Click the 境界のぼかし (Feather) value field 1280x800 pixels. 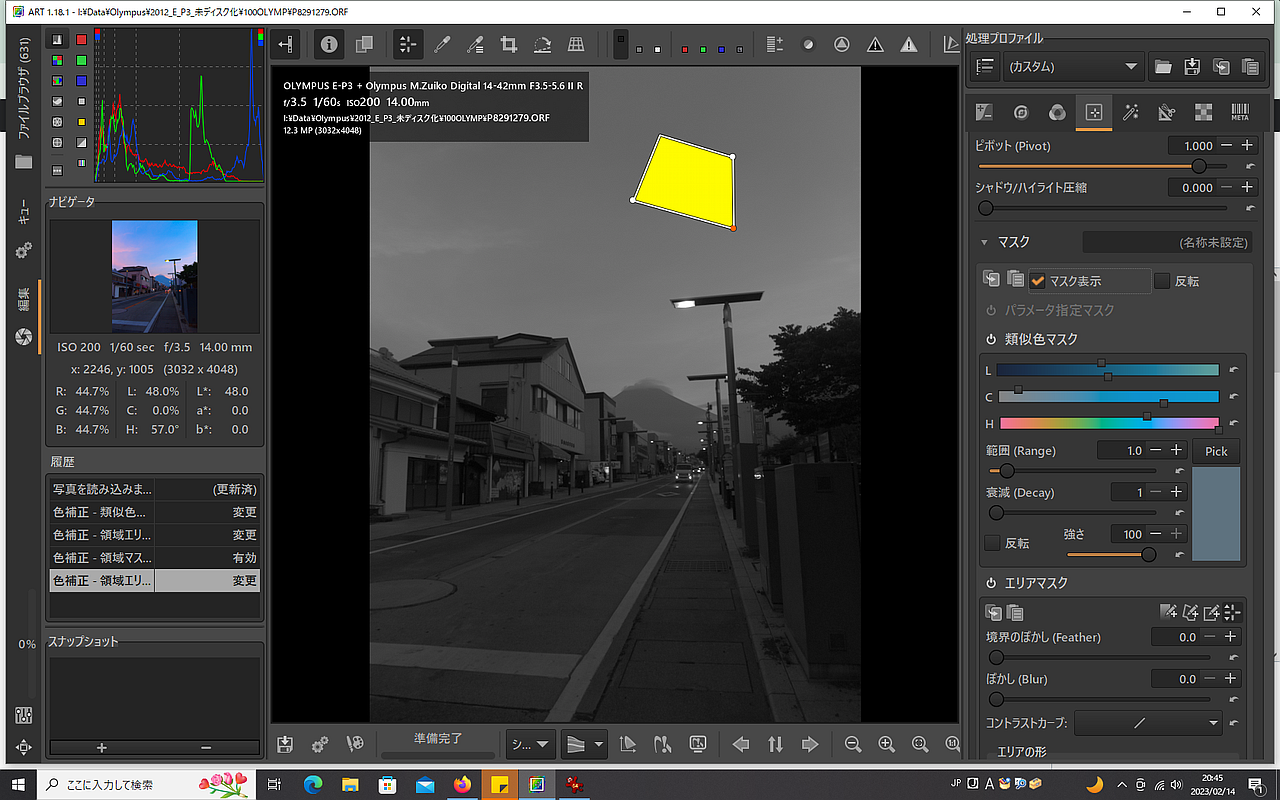tap(1176, 637)
